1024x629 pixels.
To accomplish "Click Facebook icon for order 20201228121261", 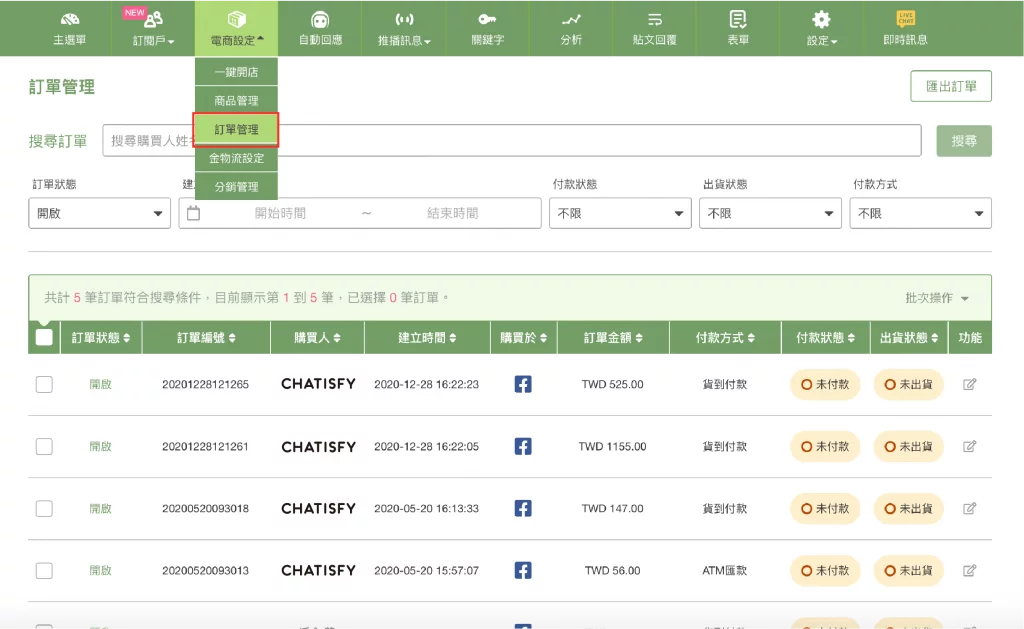I will tap(522, 446).
